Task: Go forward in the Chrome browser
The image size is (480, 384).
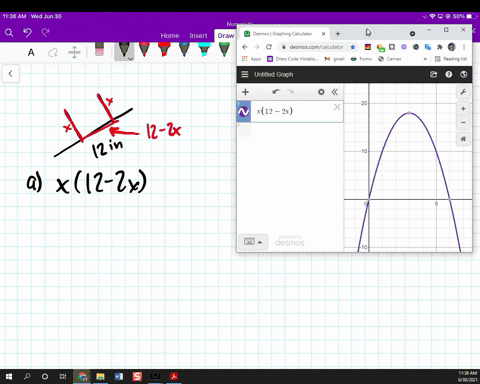Action: pyautogui.click(x=257, y=47)
